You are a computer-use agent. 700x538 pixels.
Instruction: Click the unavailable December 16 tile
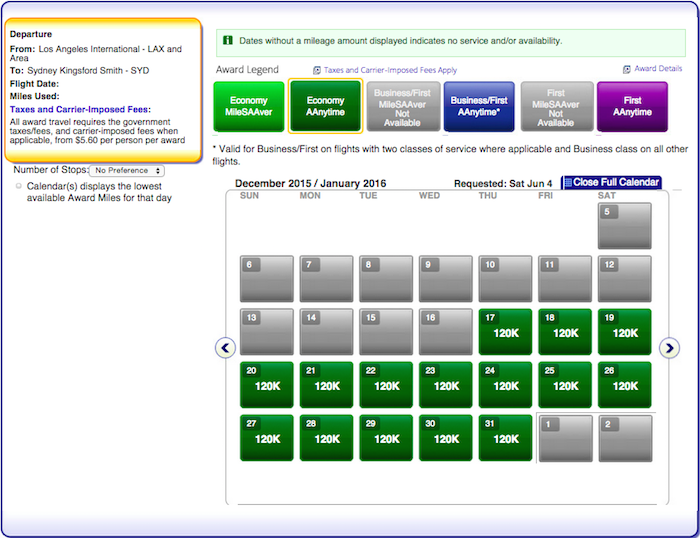coord(446,332)
